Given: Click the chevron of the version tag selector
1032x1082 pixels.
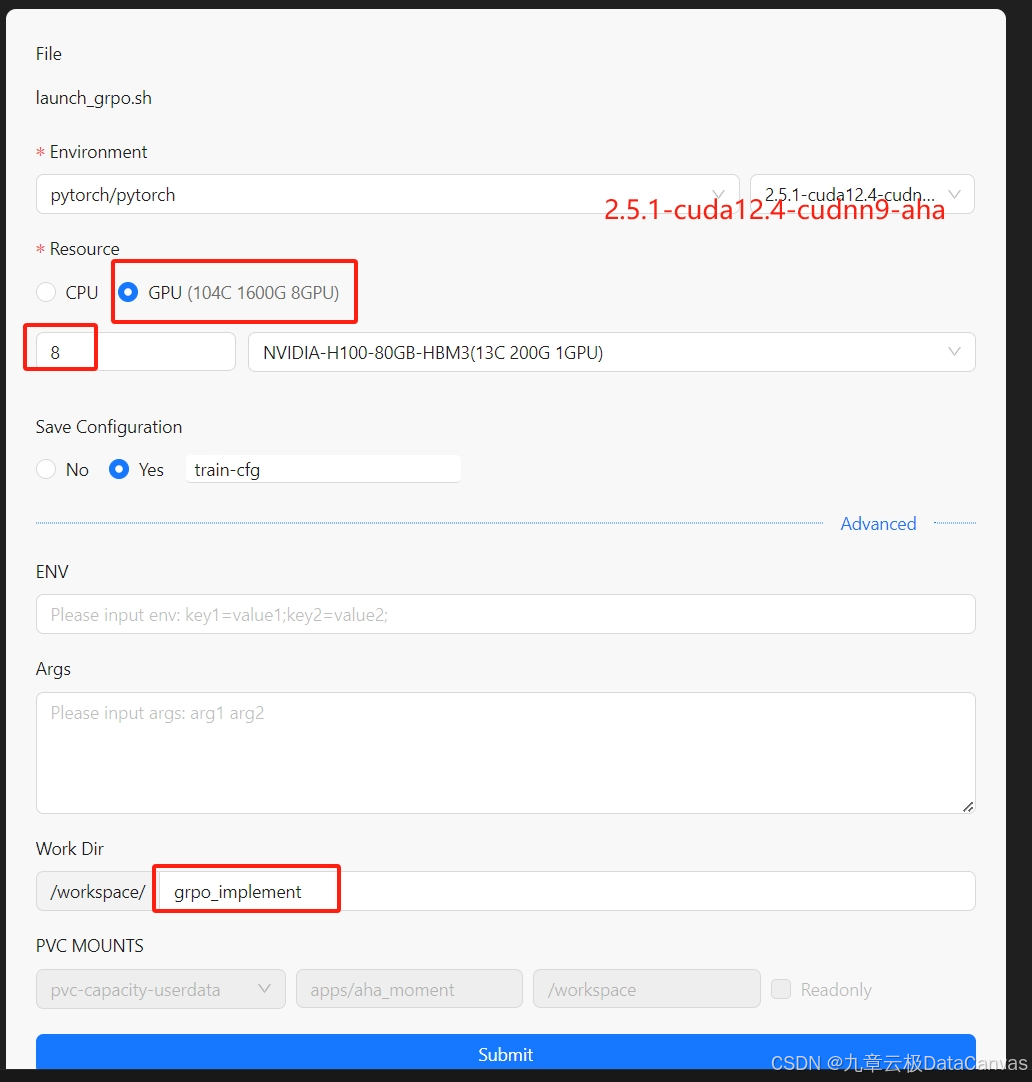Looking at the screenshot, I should 955,195.
